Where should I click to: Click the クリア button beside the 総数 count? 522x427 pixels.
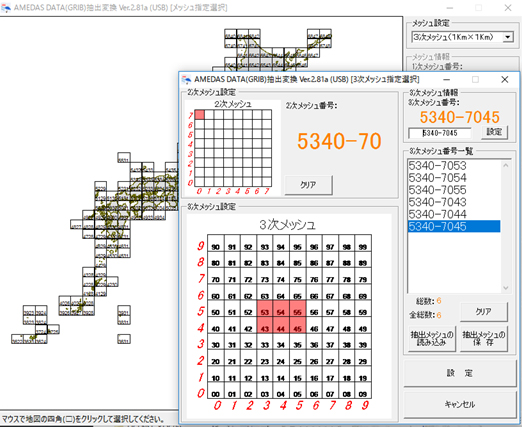click(x=484, y=312)
